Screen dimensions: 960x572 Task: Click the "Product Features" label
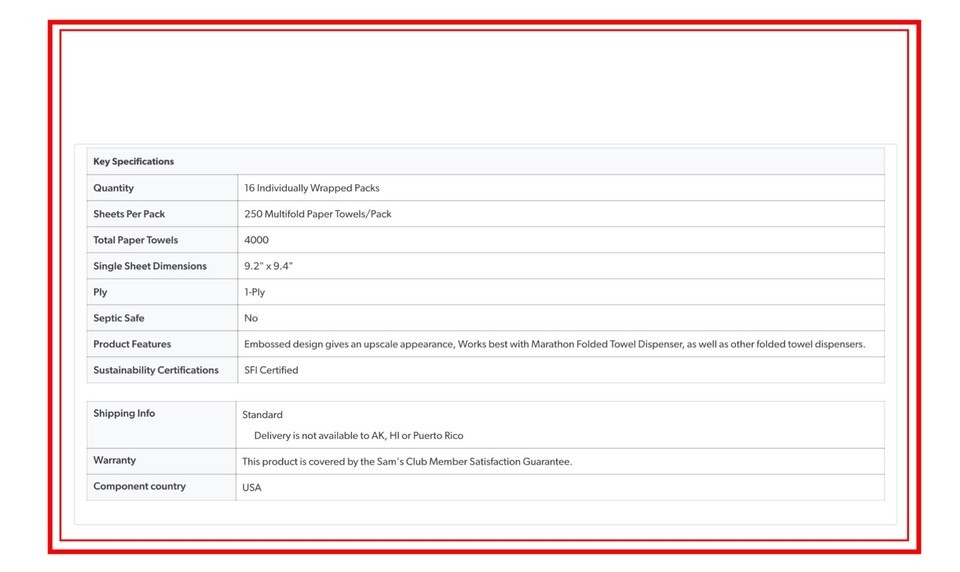(x=132, y=344)
